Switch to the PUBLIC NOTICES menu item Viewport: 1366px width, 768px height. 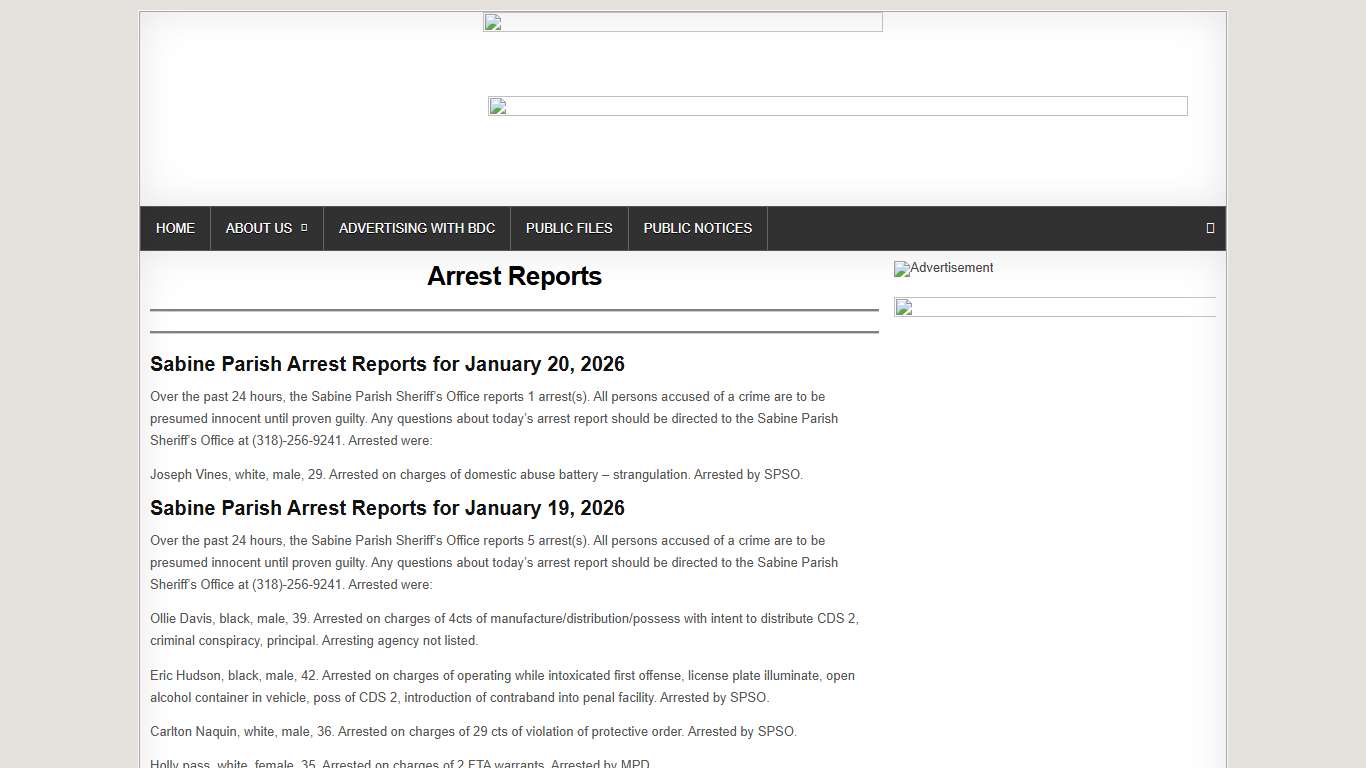tap(697, 228)
